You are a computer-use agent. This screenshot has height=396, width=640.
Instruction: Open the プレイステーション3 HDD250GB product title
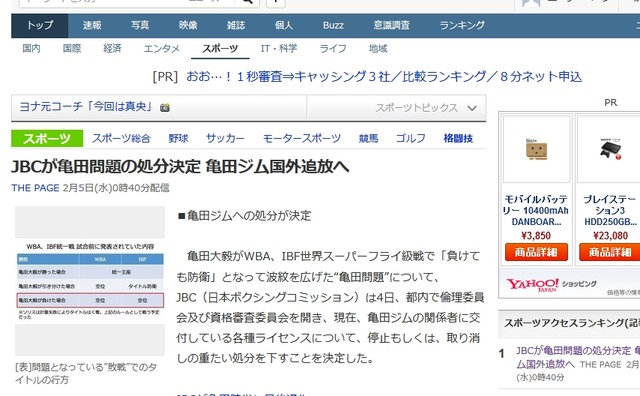point(610,211)
